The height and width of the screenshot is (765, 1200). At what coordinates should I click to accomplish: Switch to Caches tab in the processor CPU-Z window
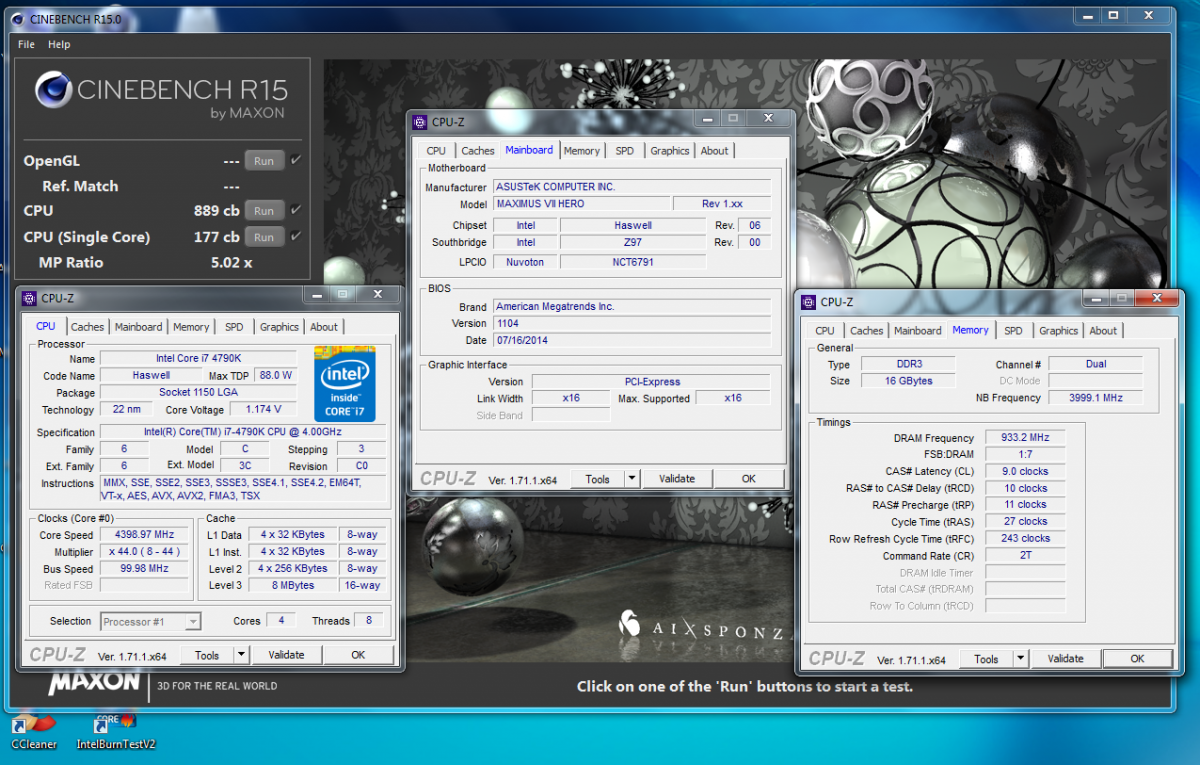pyautogui.click(x=87, y=327)
